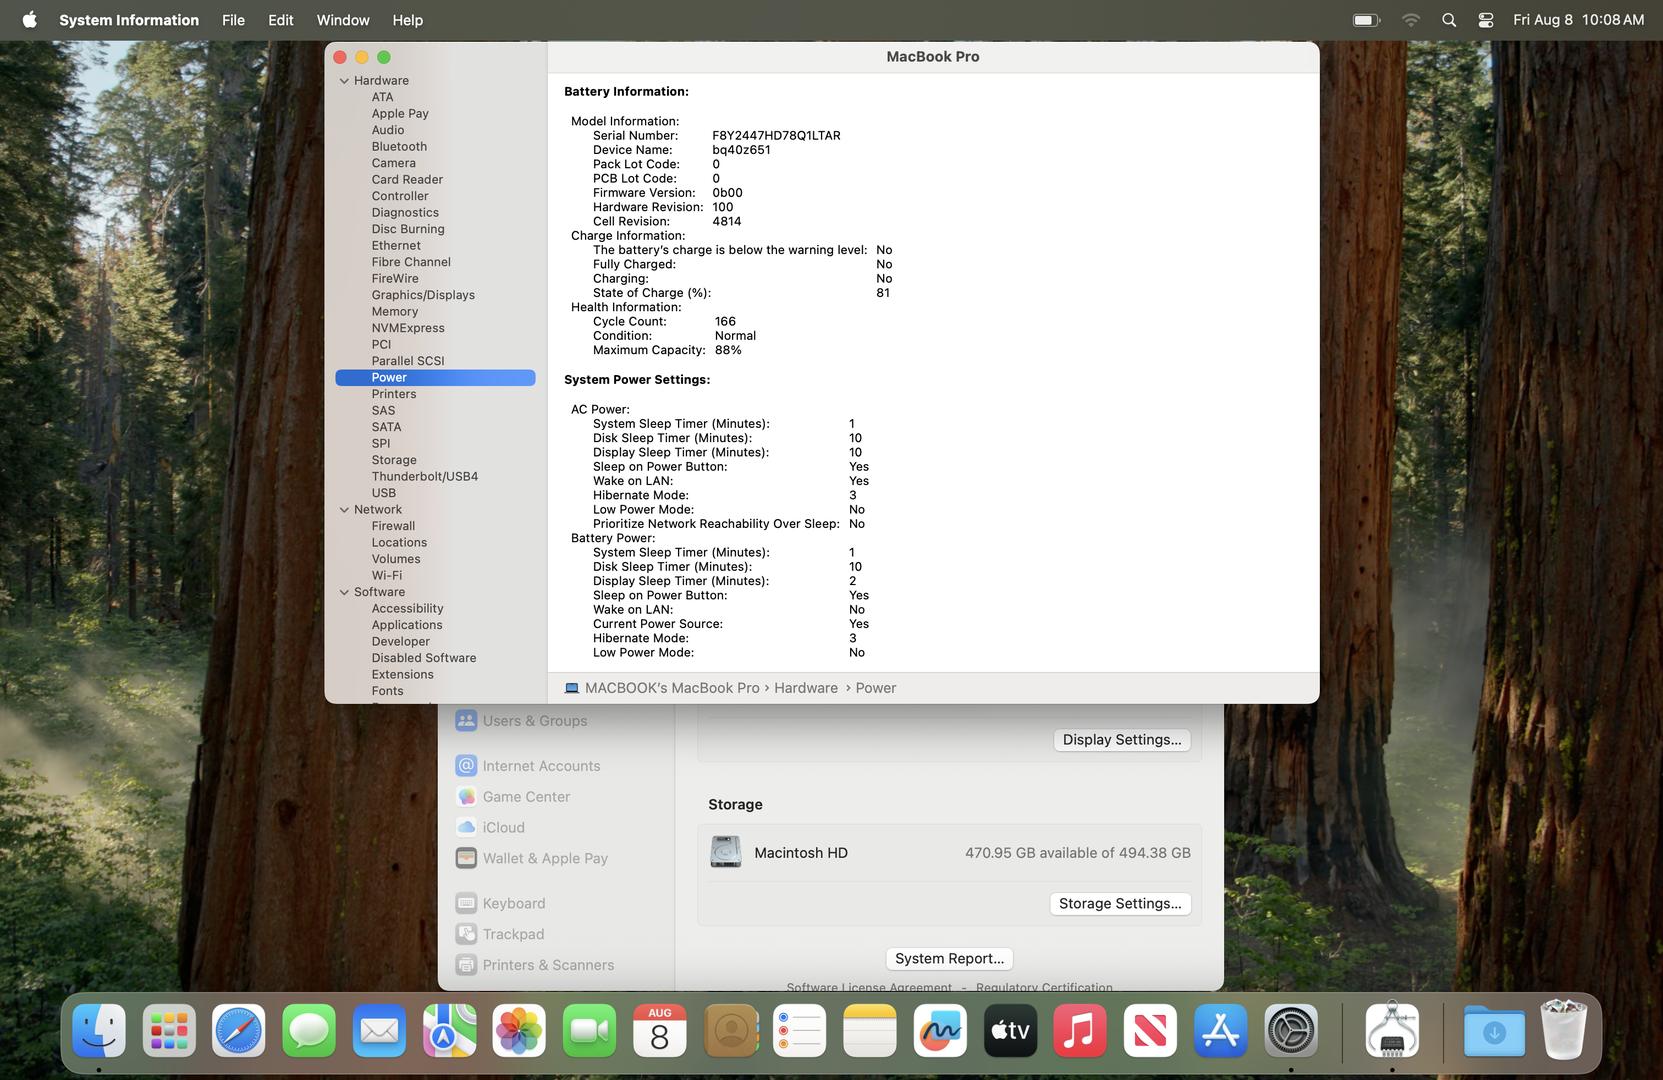Viewport: 1663px width, 1080px height.
Task: Open Messages app in Dock
Action: (x=309, y=1030)
